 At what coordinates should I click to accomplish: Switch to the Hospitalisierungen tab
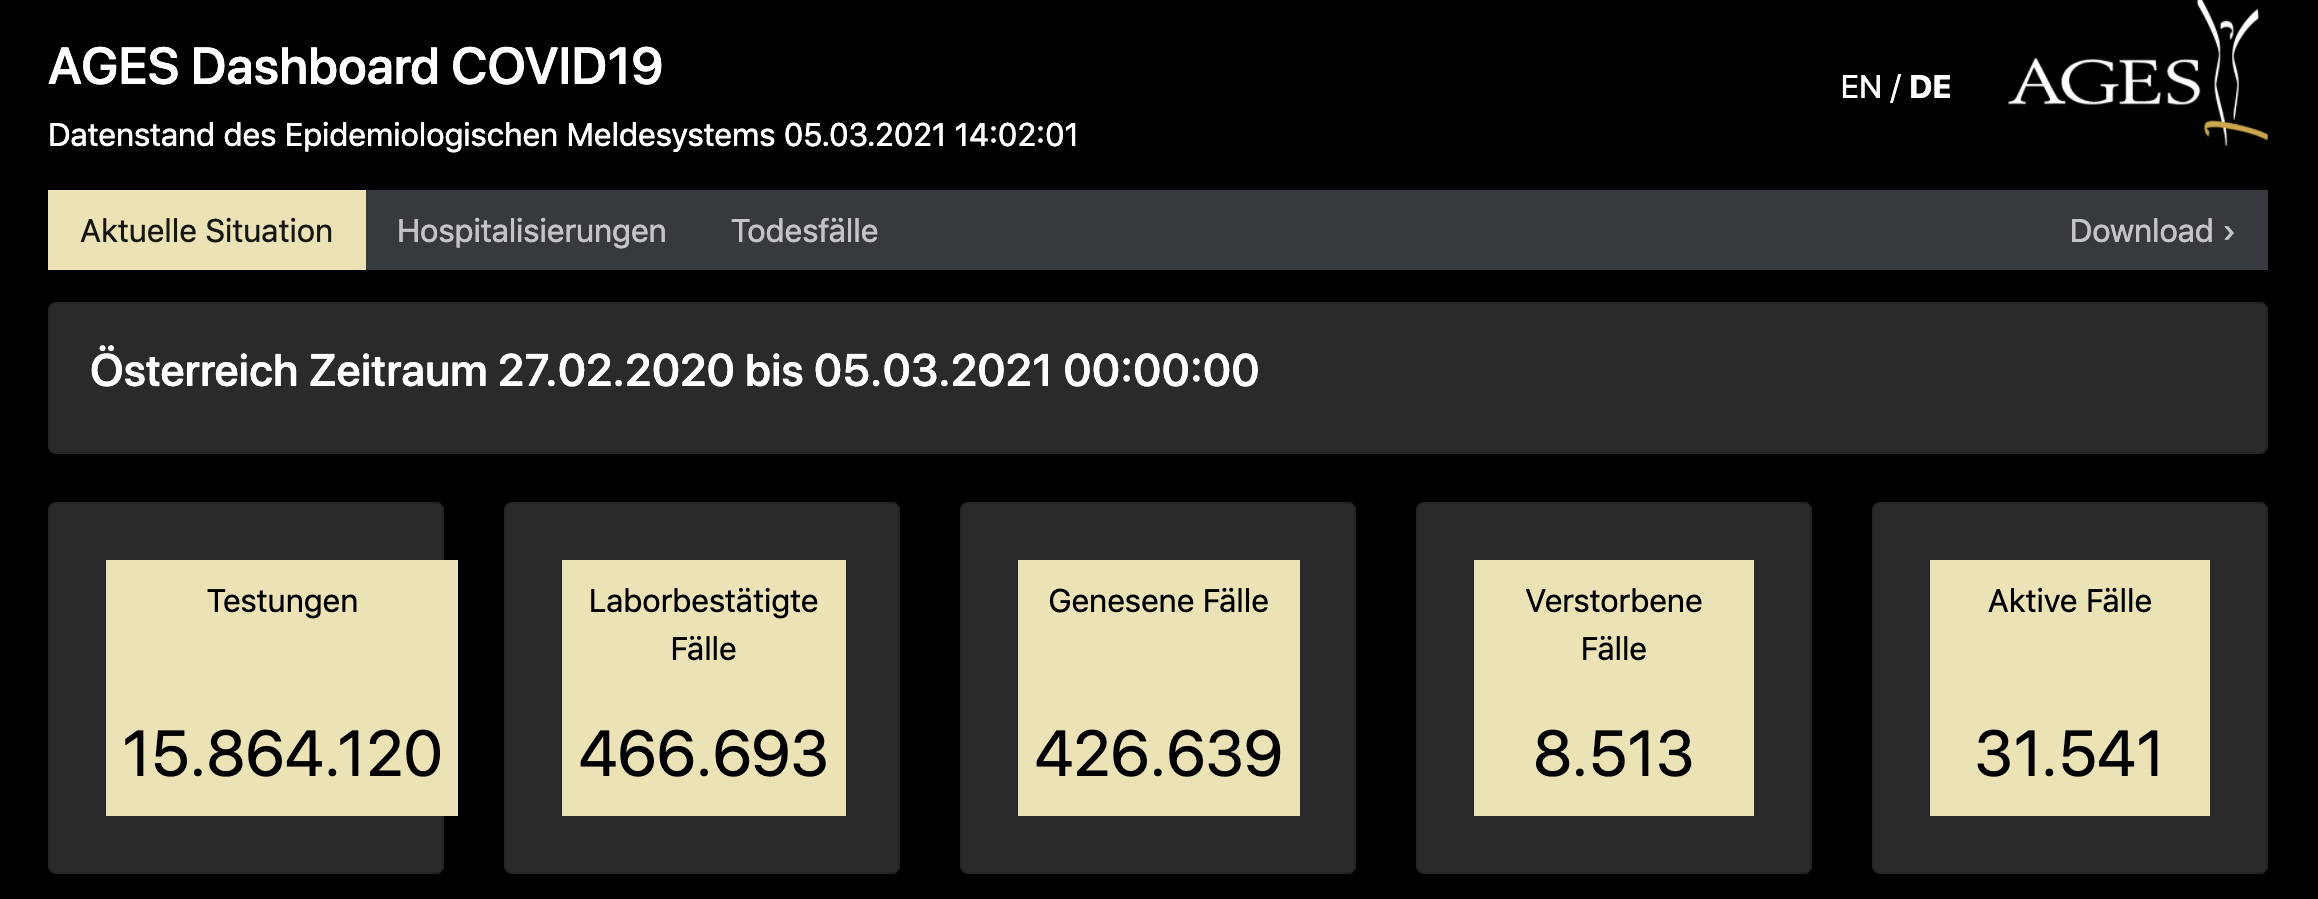click(531, 231)
